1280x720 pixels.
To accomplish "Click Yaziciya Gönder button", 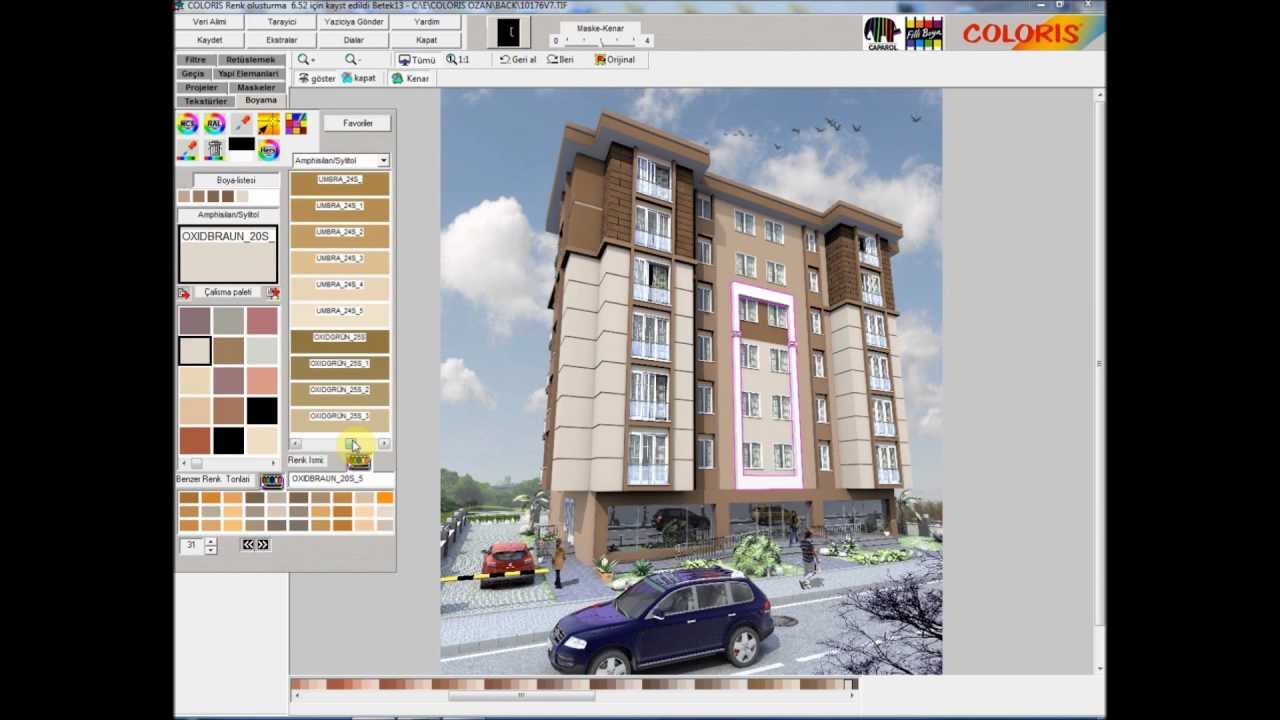I will pos(354,22).
